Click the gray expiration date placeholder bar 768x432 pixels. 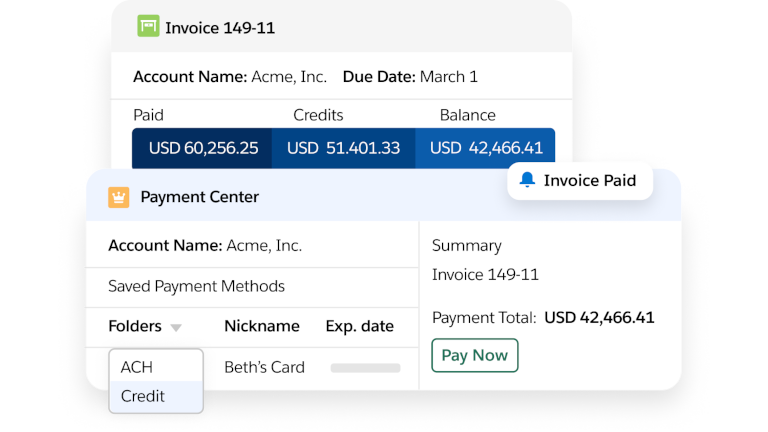click(365, 368)
